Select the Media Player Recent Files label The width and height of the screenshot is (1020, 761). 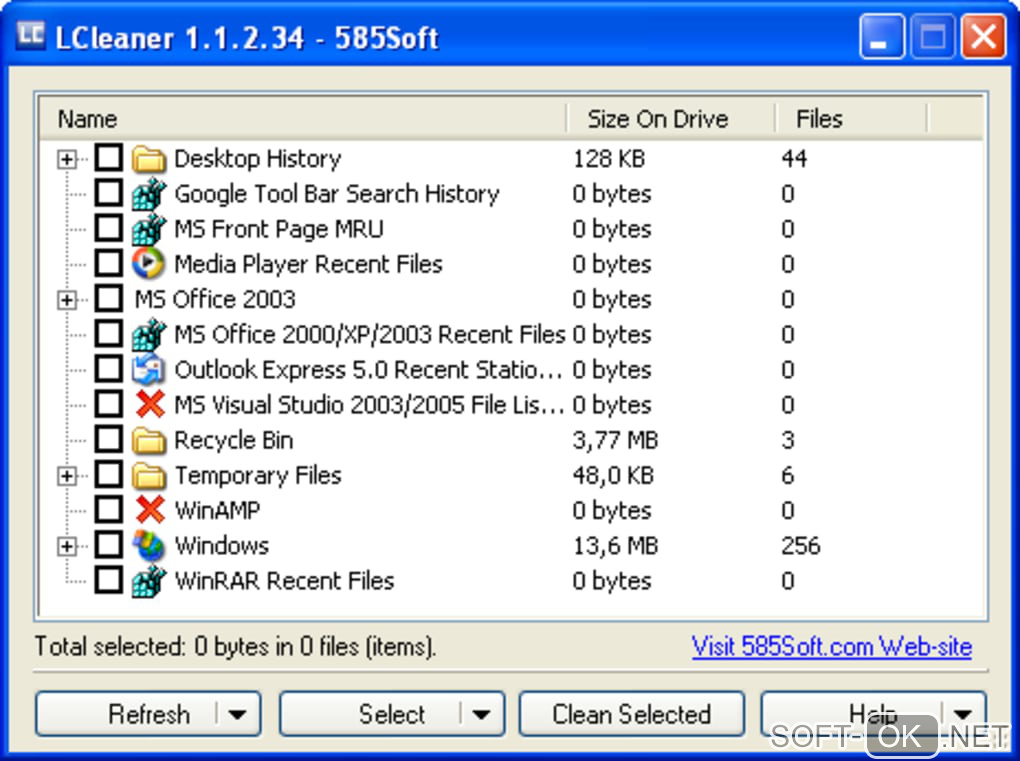(308, 264)
